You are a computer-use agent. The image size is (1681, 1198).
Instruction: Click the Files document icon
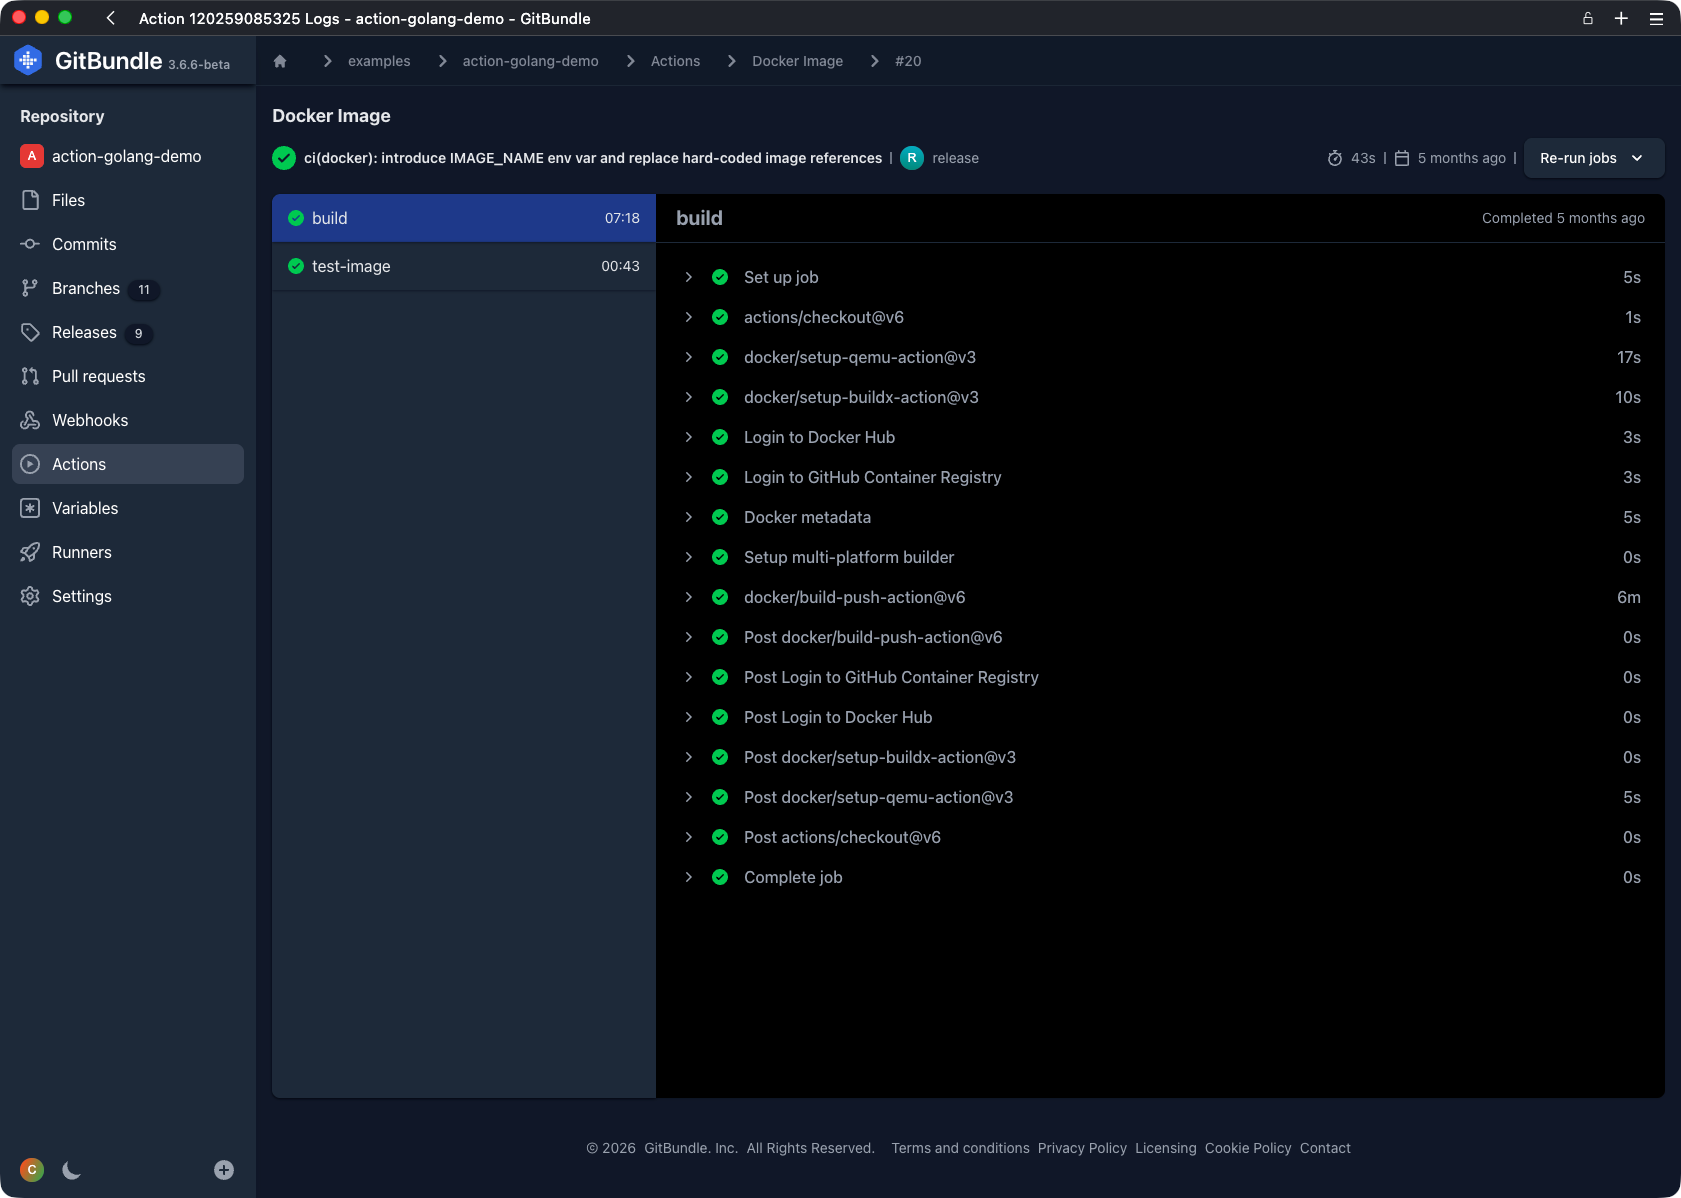(31, 200)
